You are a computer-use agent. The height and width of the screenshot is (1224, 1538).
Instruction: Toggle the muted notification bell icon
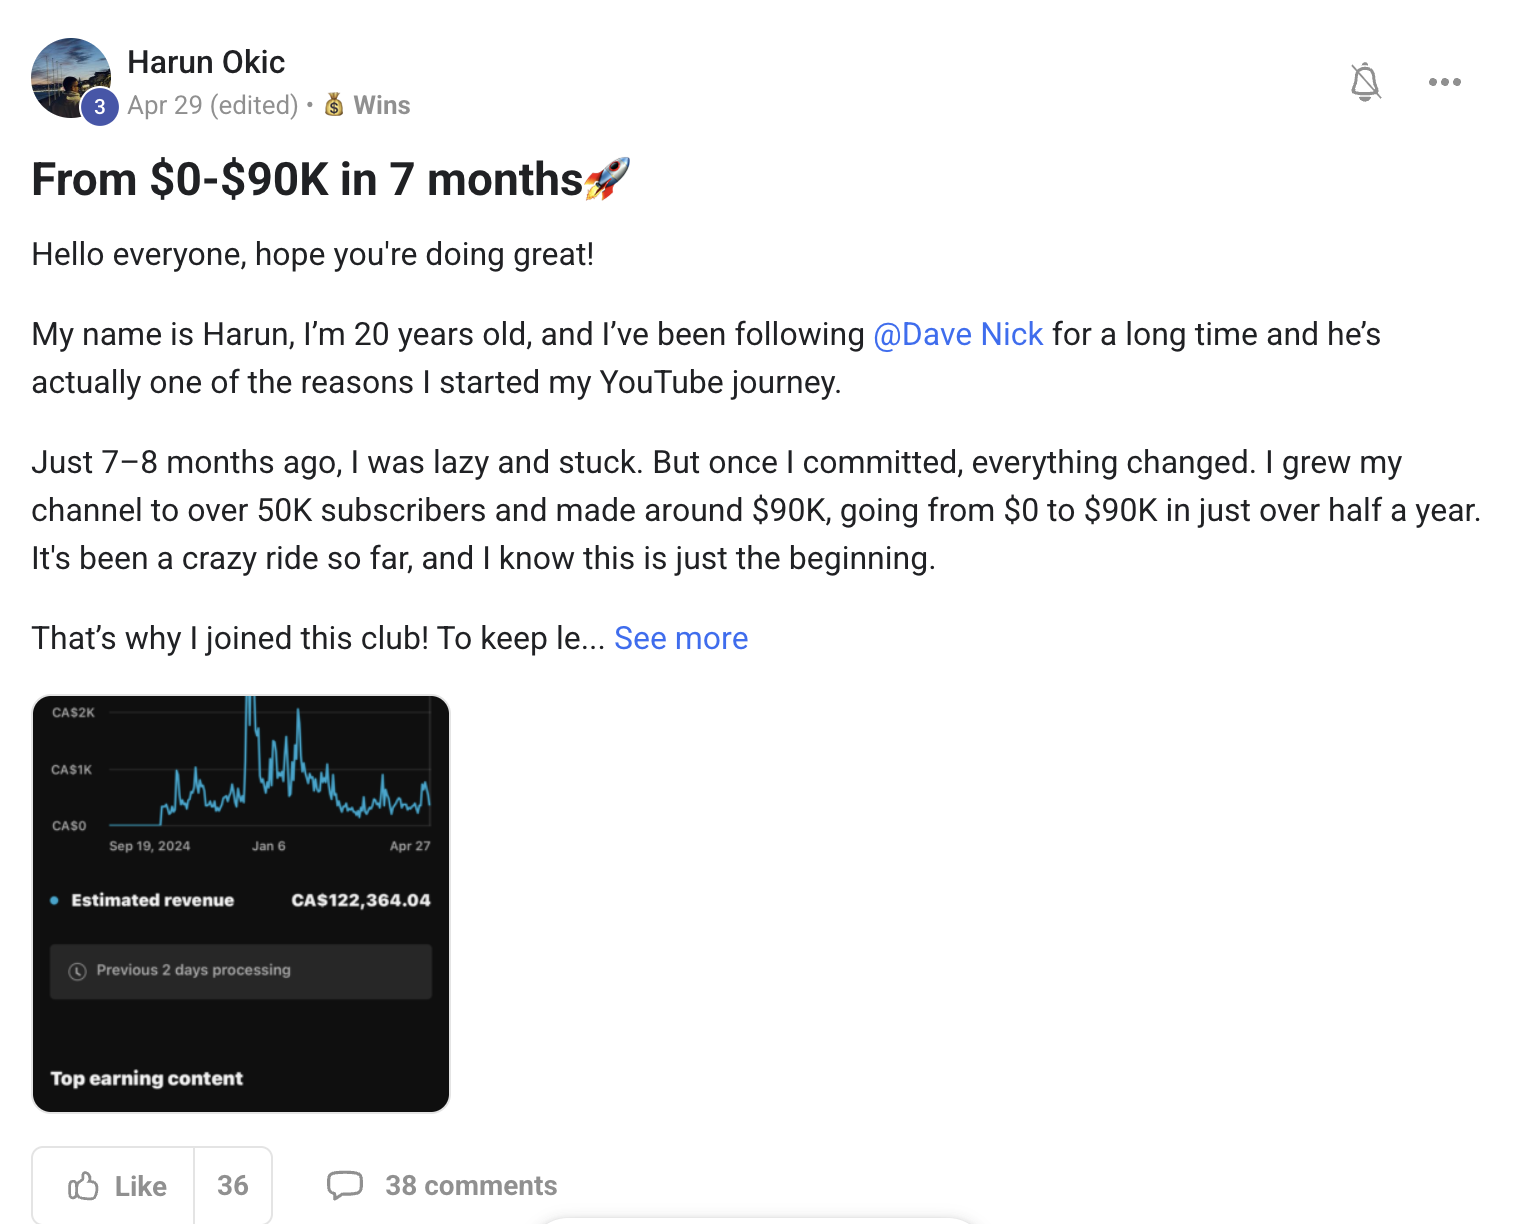[x=1365, y=82]
